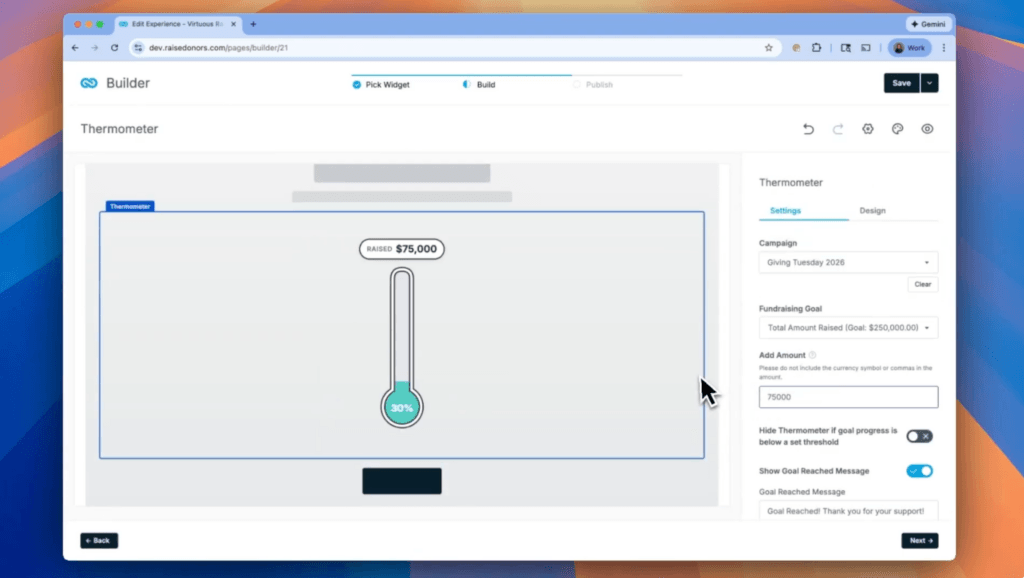Click the Save button
Image resolution: width=1024 pixels, height=578 pixels.
(901, 83)
